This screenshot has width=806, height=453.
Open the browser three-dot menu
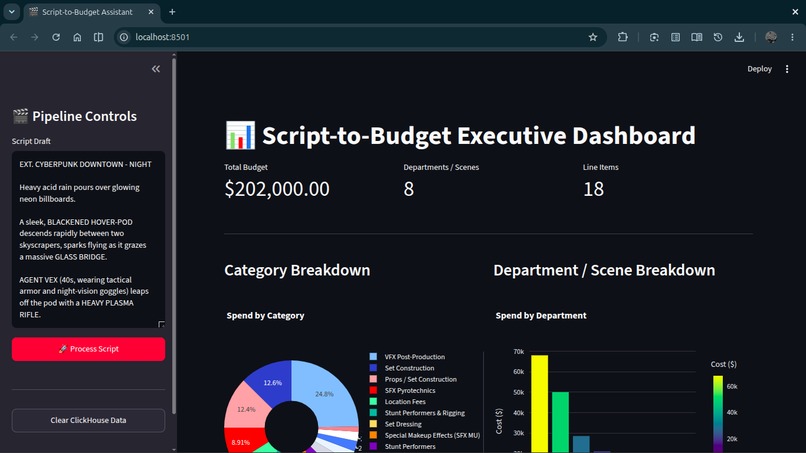tap(792, 37)
